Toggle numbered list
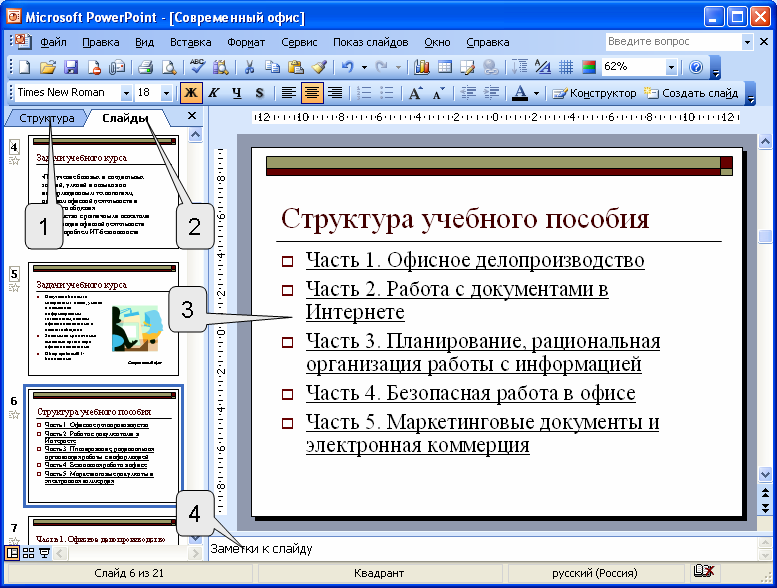Screen dimensions: 777x588 pos(364,93)
